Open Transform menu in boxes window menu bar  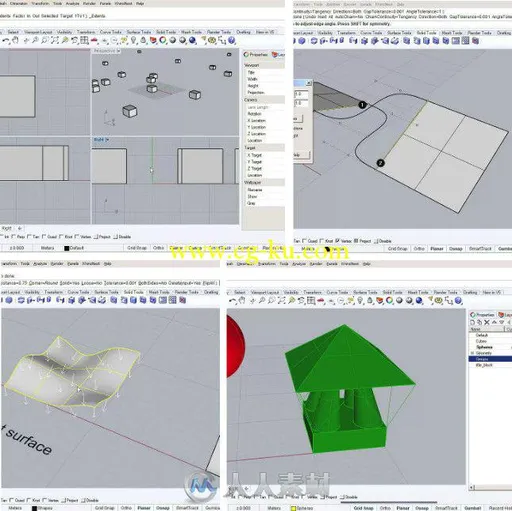41,3
